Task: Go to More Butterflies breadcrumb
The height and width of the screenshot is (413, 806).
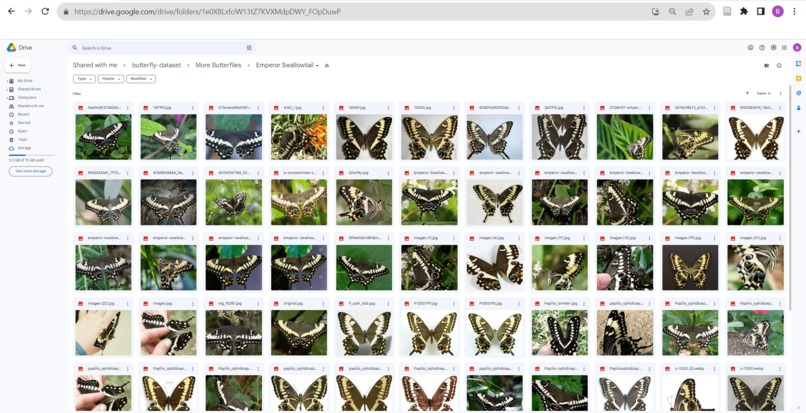Action: 218,65
